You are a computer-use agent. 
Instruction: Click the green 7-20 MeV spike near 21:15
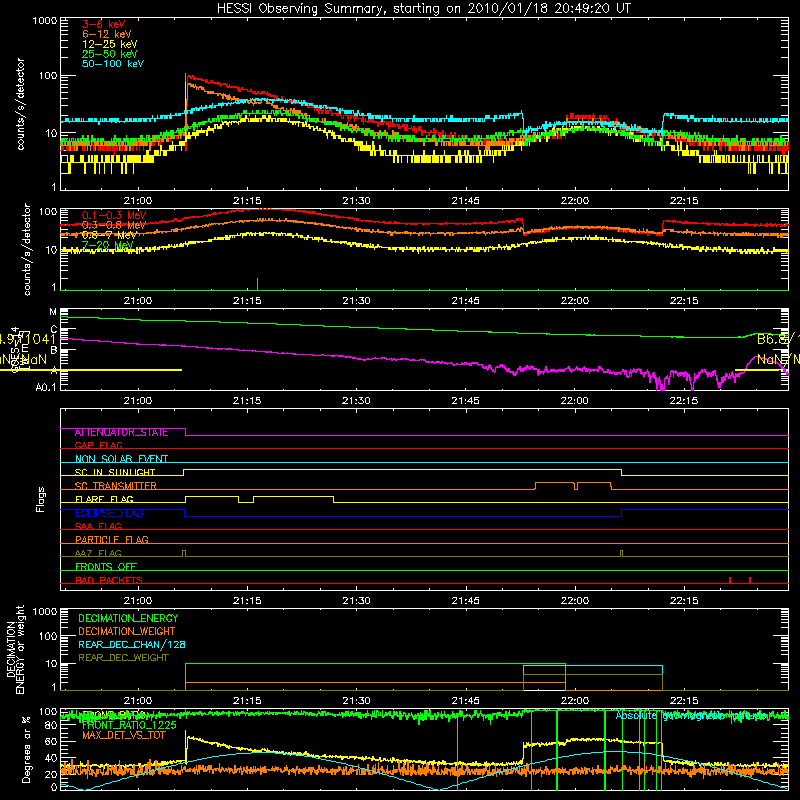[x=257, y=284]
